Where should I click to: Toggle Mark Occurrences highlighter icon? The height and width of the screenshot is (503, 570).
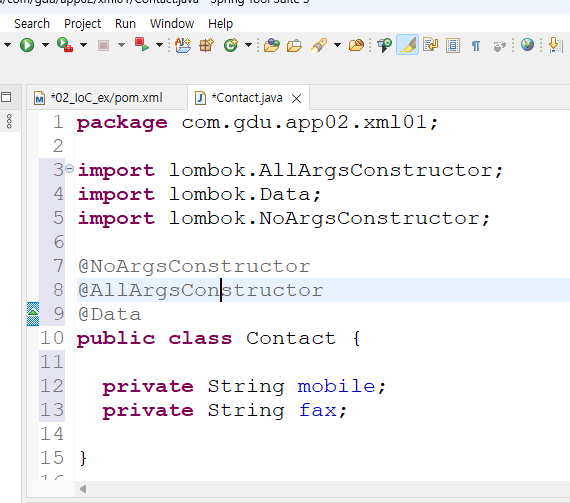(408, 45)
